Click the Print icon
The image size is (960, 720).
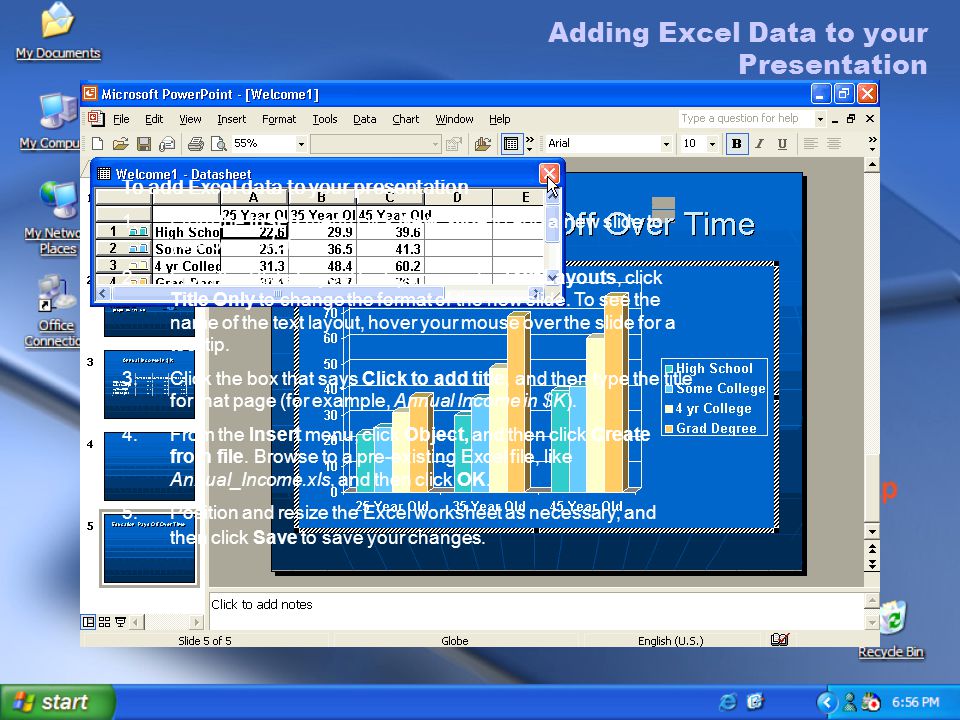pyautogui.click(x=195, y=144)
